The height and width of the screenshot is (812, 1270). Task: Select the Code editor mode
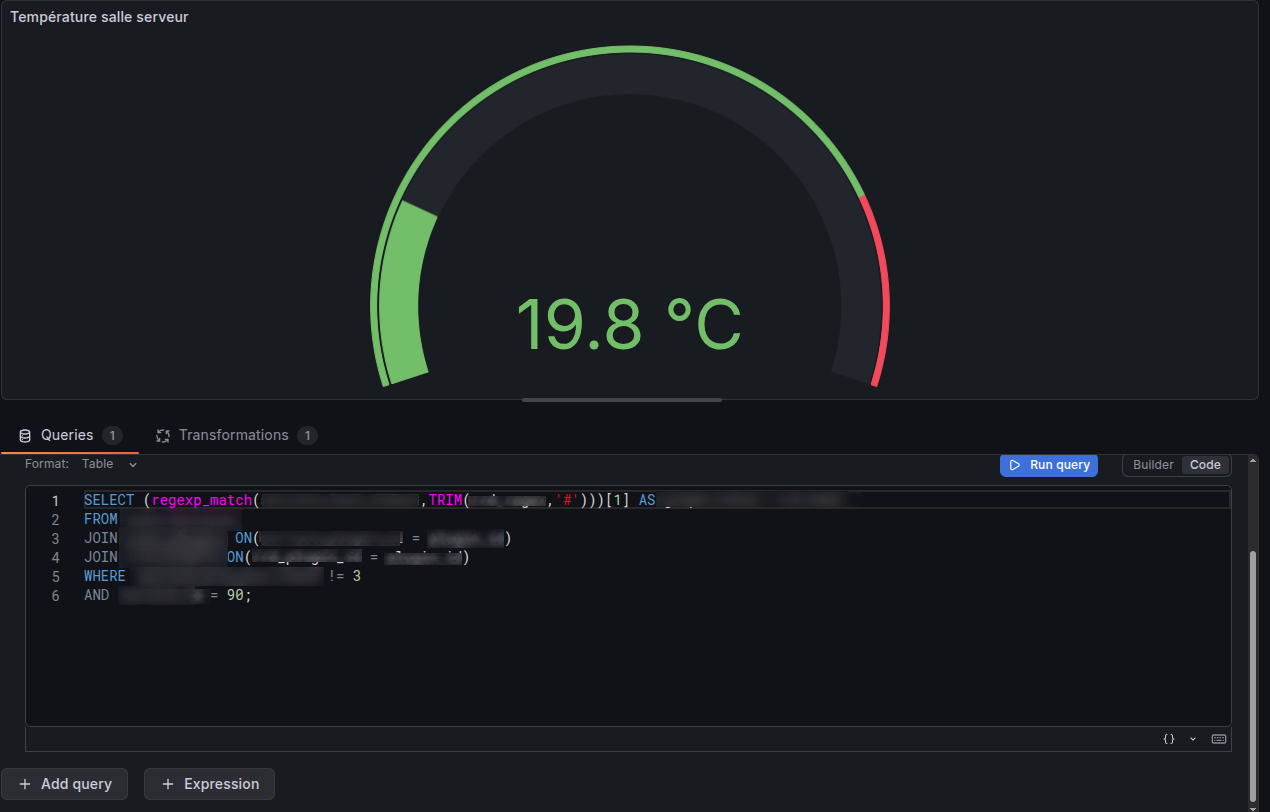(1205, 465)
